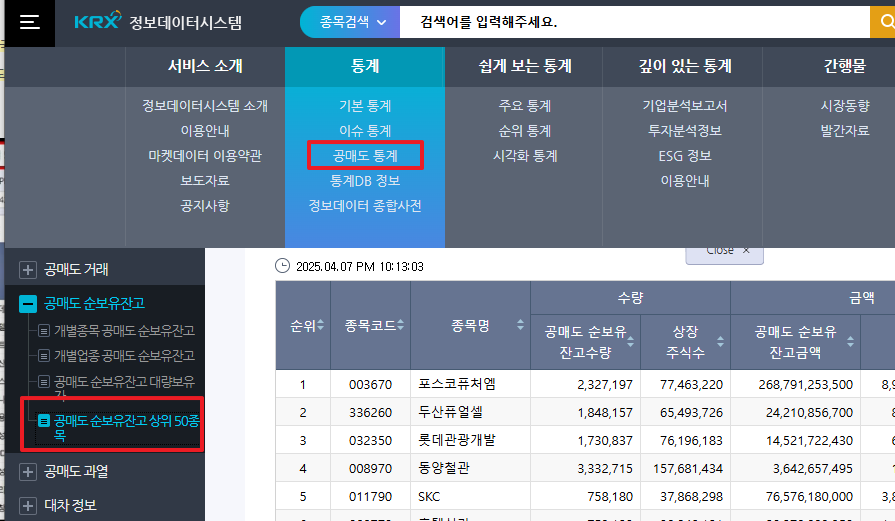Screen dimensions: 895x521
Task: Open 발간자료 link
Action: pos(844,131)
